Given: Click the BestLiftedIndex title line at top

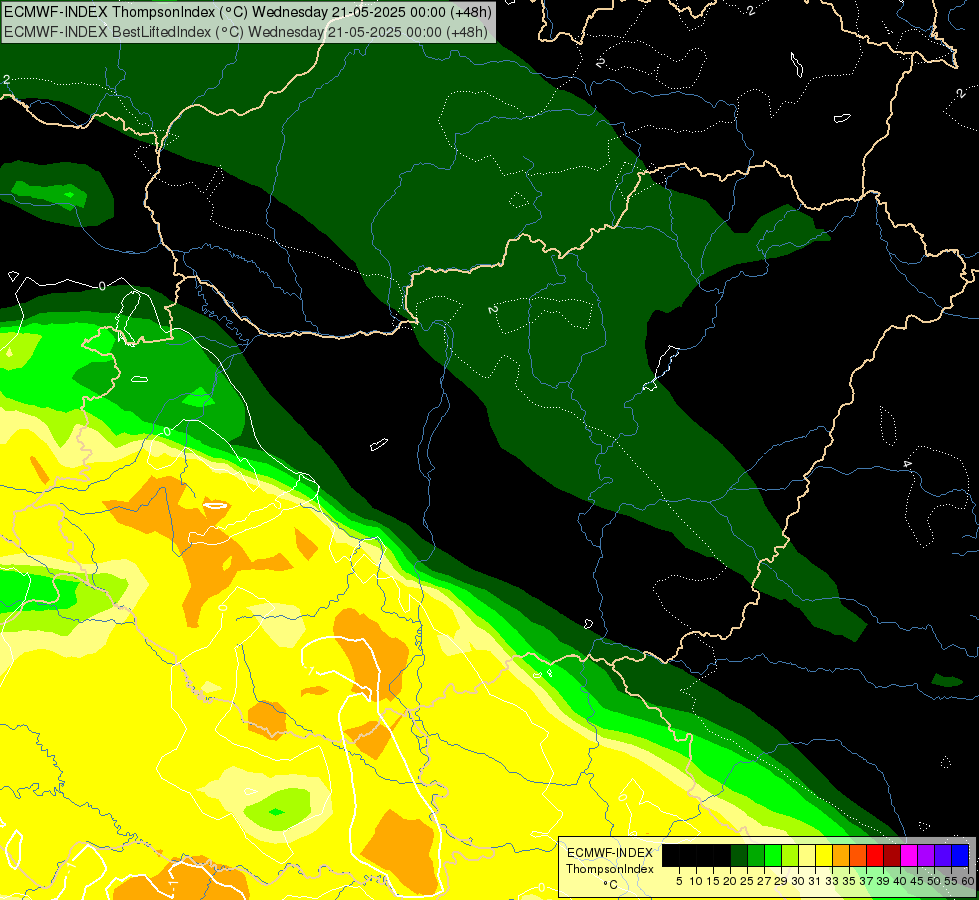Looking at the screenshot, I should pos(245,31).
